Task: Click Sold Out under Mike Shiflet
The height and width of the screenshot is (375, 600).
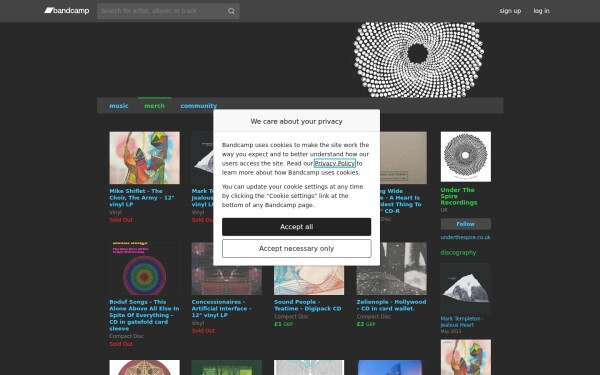Action: 121,220
